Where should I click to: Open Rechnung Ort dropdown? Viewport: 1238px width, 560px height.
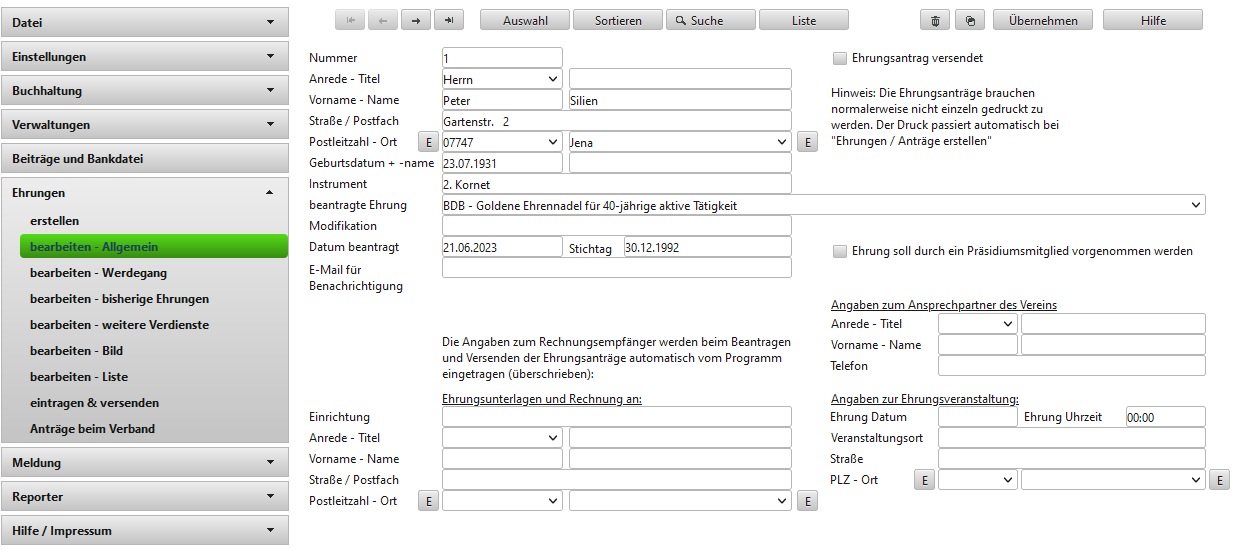point(680,501)
